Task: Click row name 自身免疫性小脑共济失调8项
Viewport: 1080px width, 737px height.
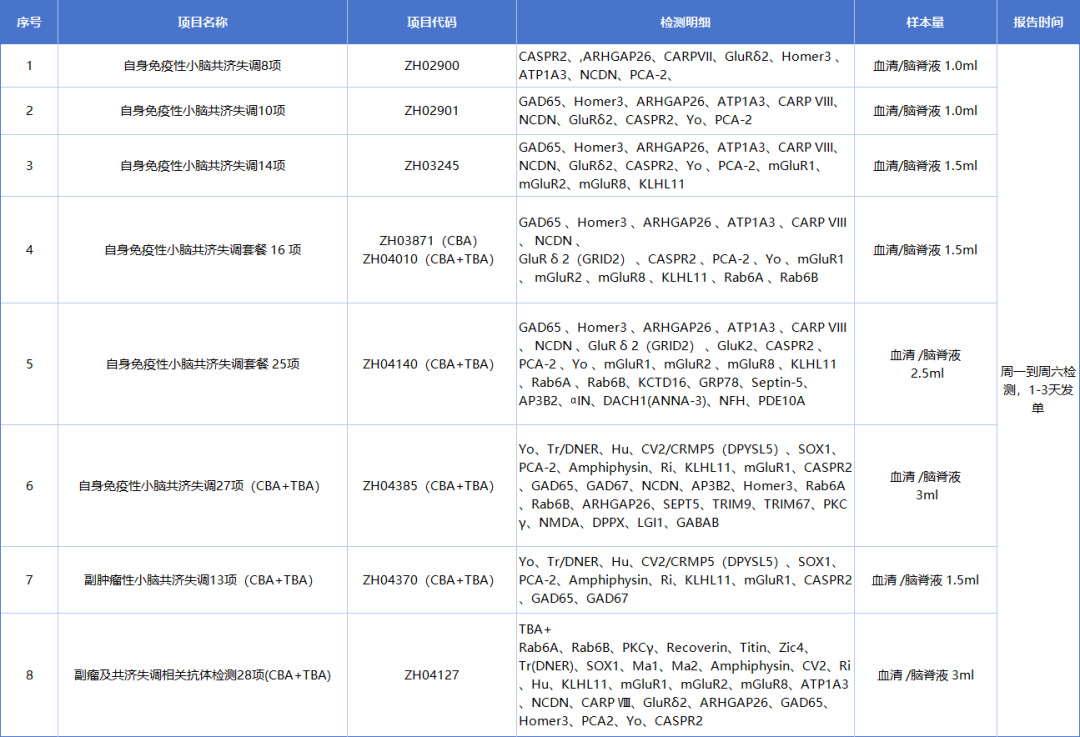Action: (202, 65)
